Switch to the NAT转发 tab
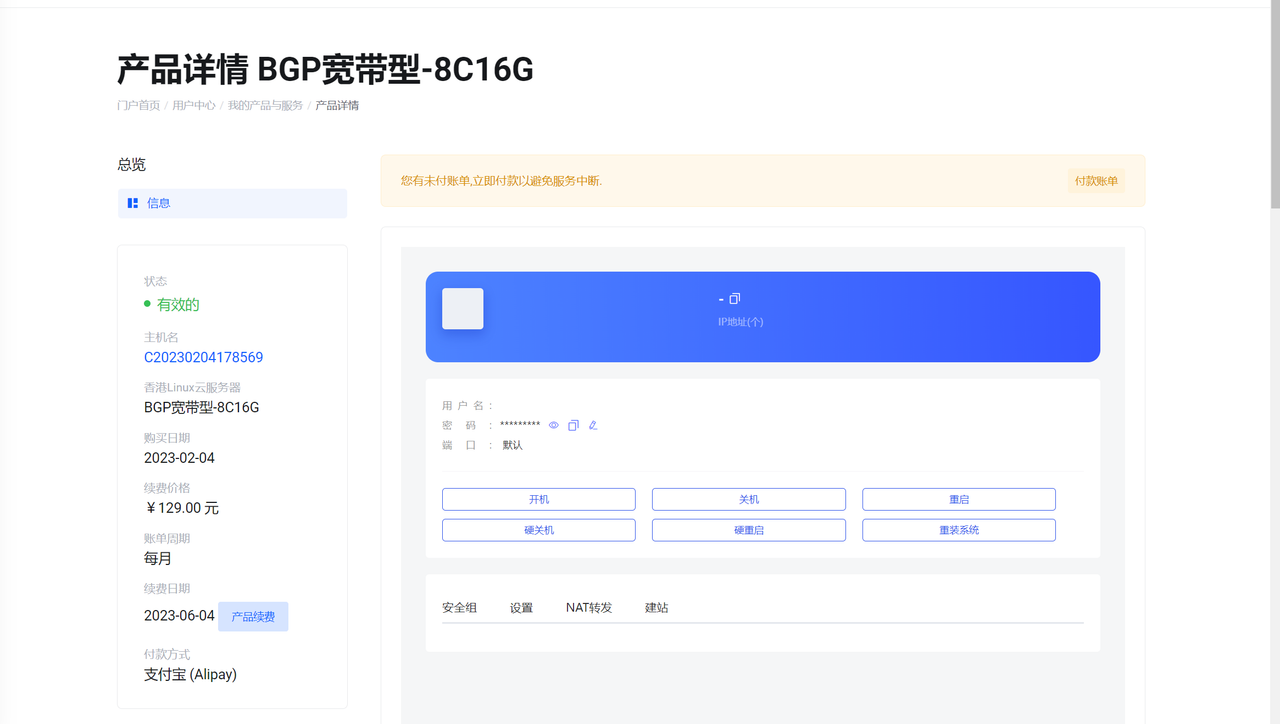Screen dimensions: 1280x724 589,607
